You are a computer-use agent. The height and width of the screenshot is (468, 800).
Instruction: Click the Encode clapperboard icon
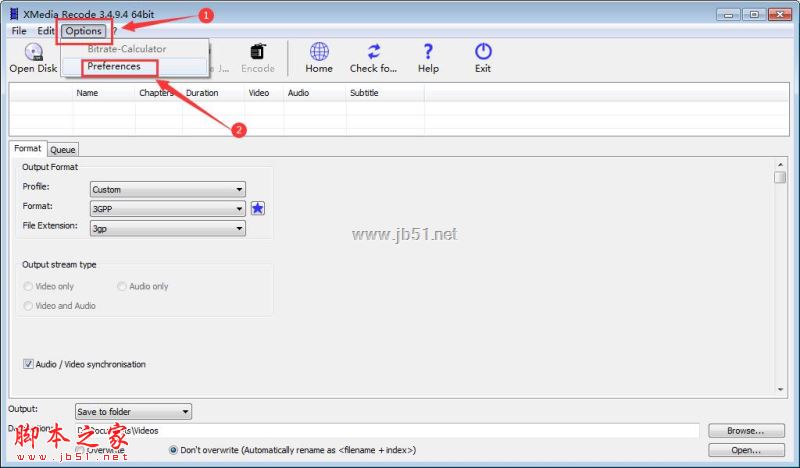(258, 52)
